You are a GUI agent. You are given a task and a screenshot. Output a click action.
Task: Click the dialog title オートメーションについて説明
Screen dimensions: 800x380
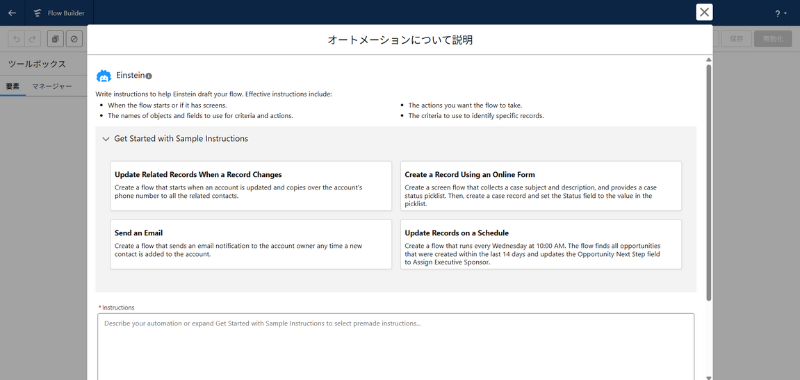coord(400,40)
